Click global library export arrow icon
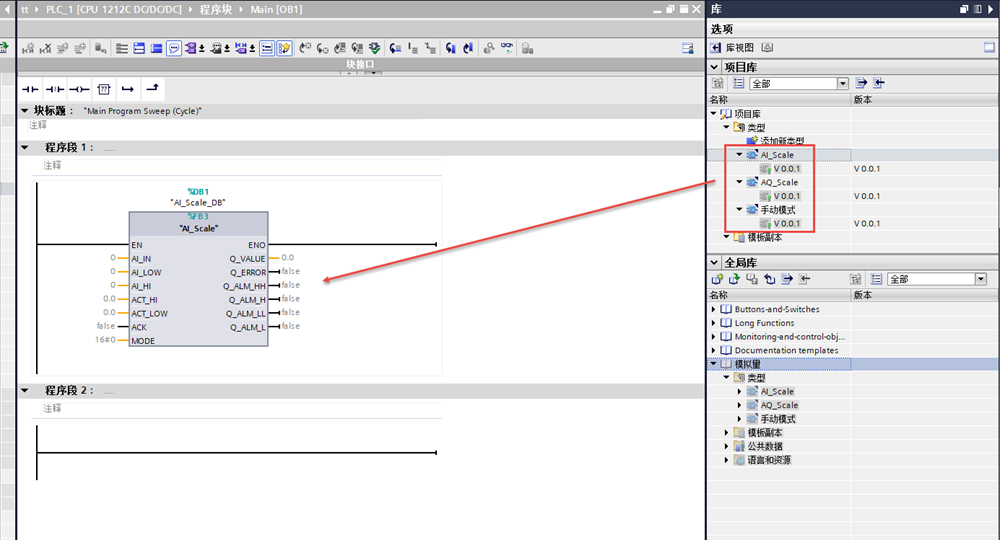The image size is (1000, 540). click(787, 279)
